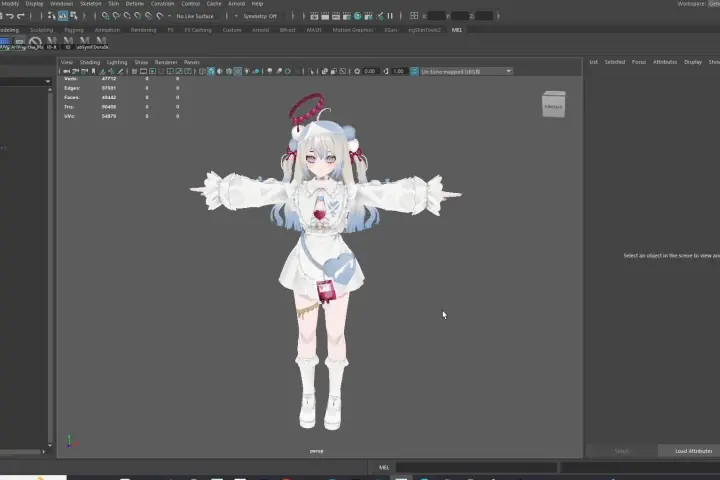Toggle Resolution gate icon in viewport toolbar
The image size is (720, 480).
[152, 71]
